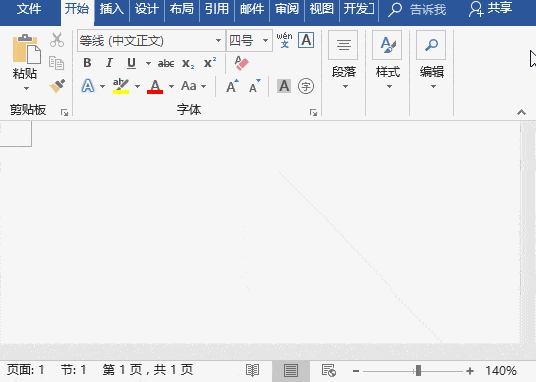Toggle strikethrough abc formatting

[166, 63]
